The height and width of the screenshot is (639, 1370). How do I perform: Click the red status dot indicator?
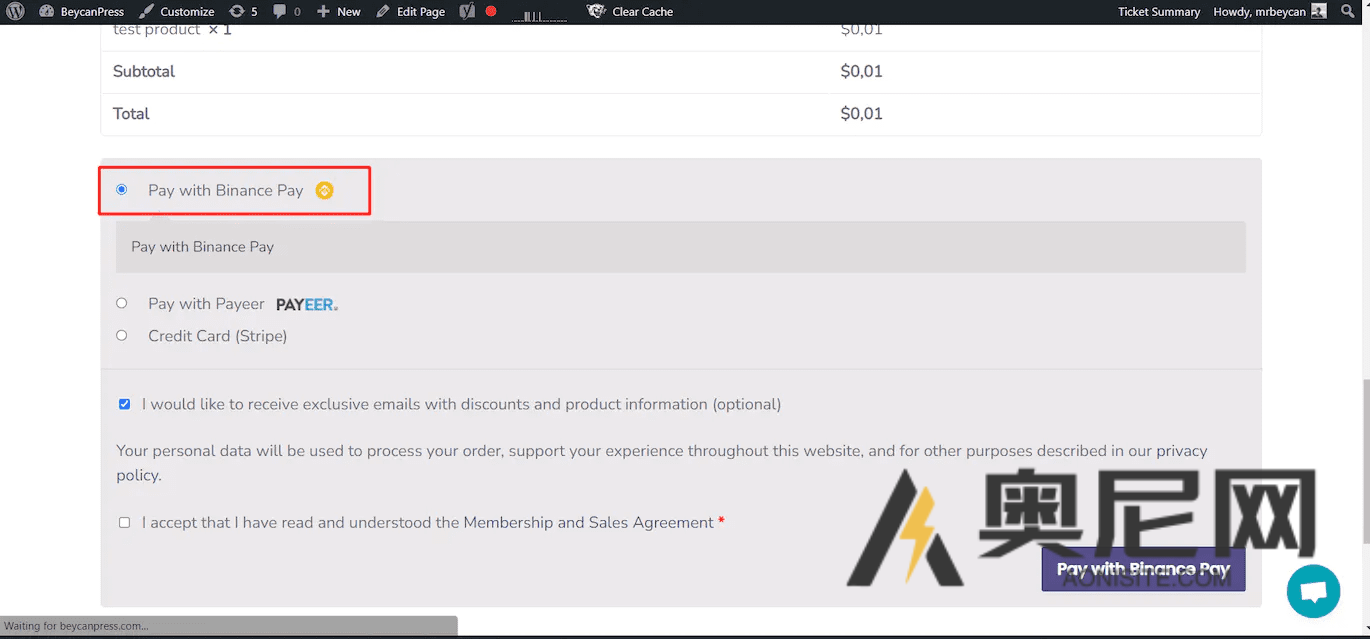click(x=491, y=12)
